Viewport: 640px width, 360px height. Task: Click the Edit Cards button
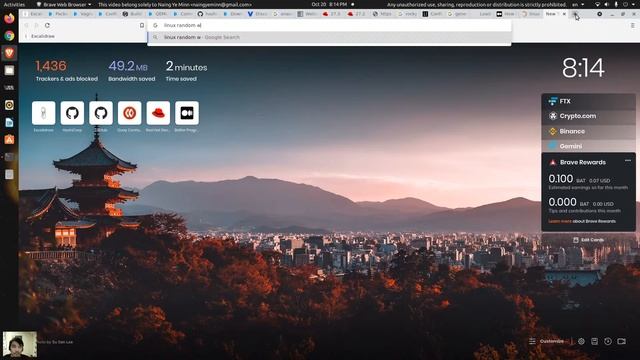pyautogui.click(x=588, y=240)
